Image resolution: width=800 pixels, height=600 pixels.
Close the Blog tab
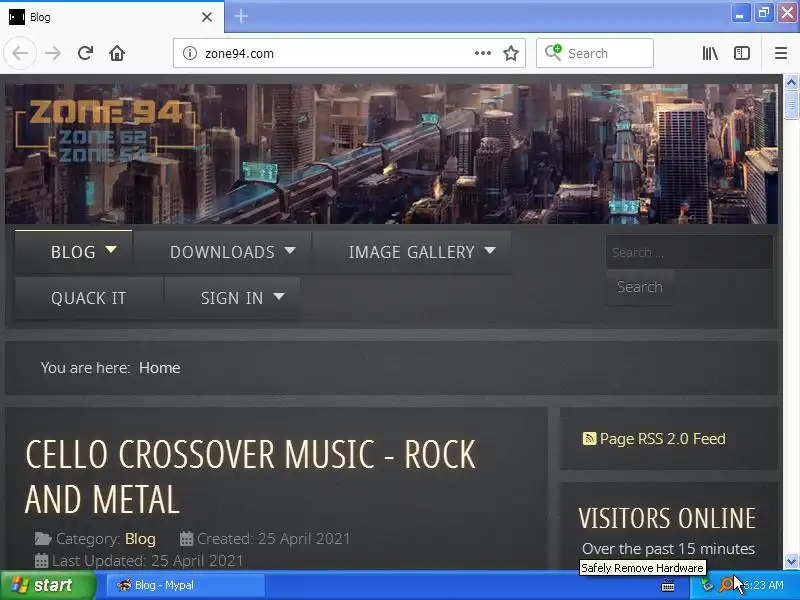(x=207, y=17)
